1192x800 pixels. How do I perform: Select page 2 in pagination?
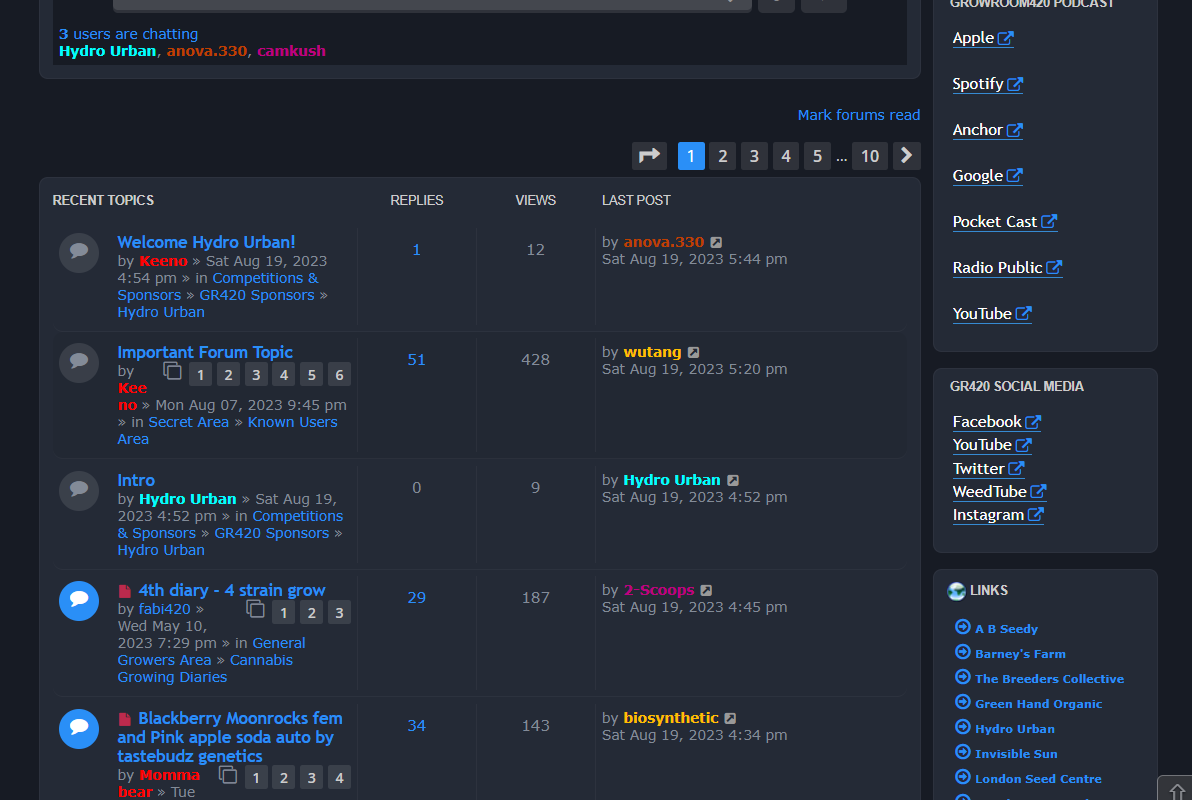[x=722, y=156]
